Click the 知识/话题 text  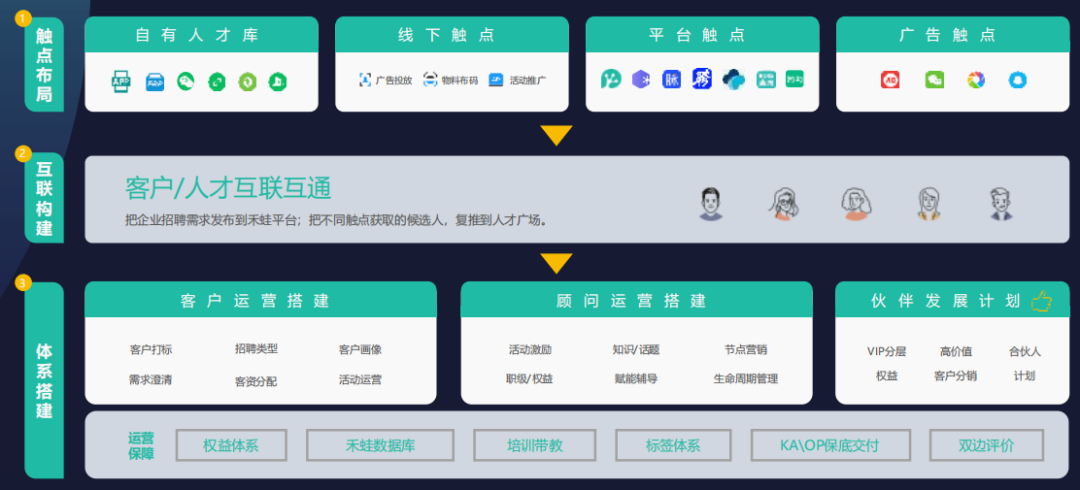pos(636,349)
